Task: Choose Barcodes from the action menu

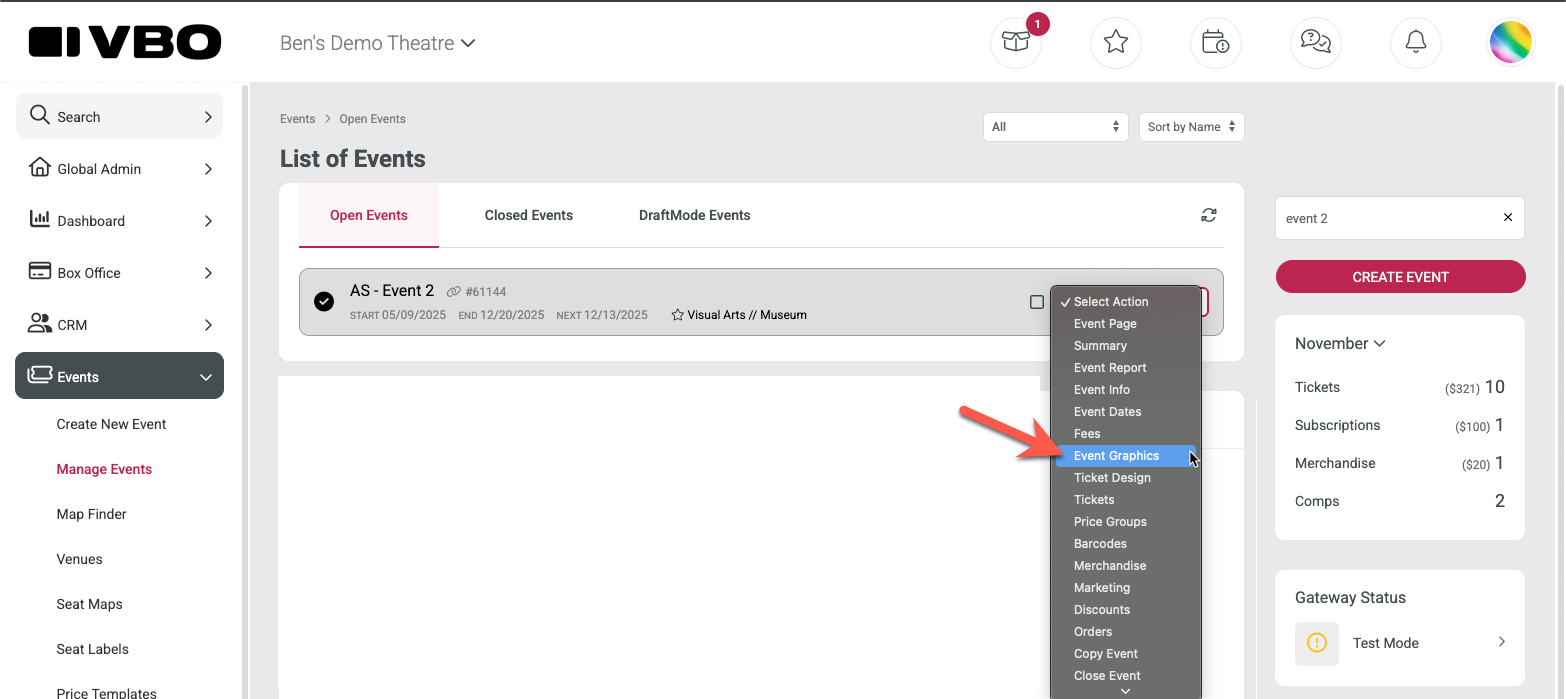Action: 1125,544
